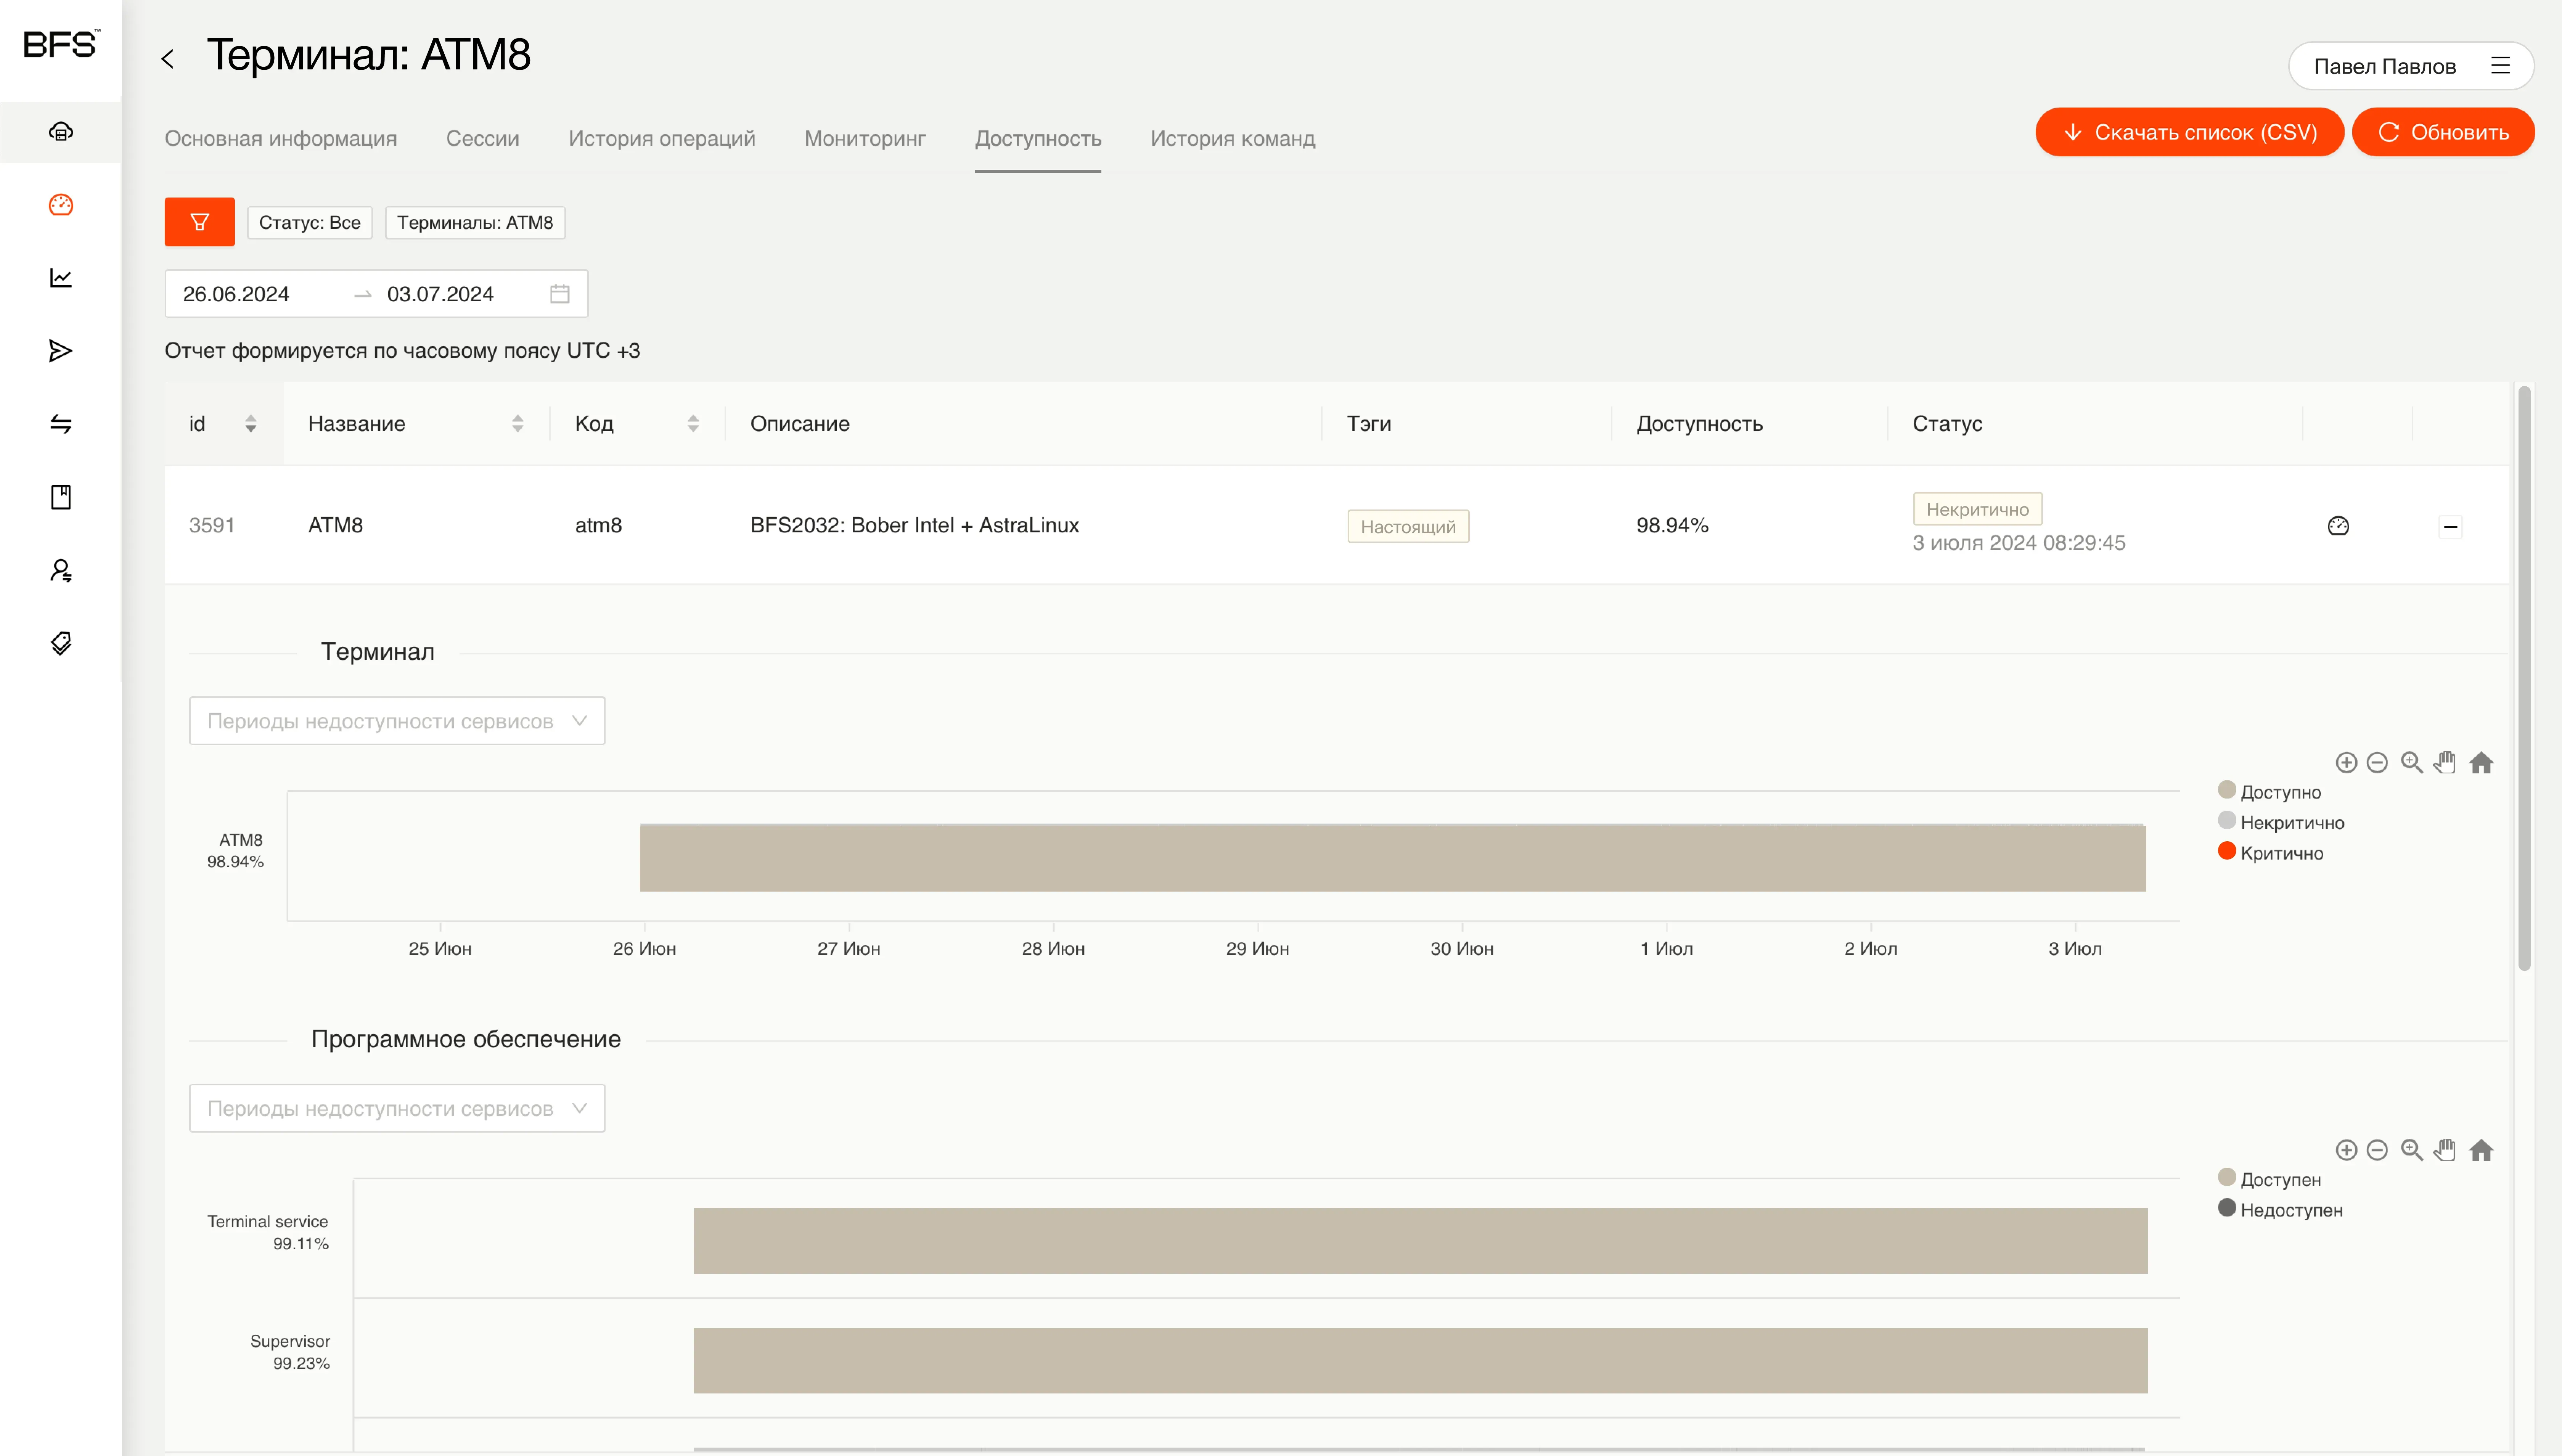This screenshot has height=1456, width=2562.
Task: Open the analytics chart sidebar icon
Action: 61,278
